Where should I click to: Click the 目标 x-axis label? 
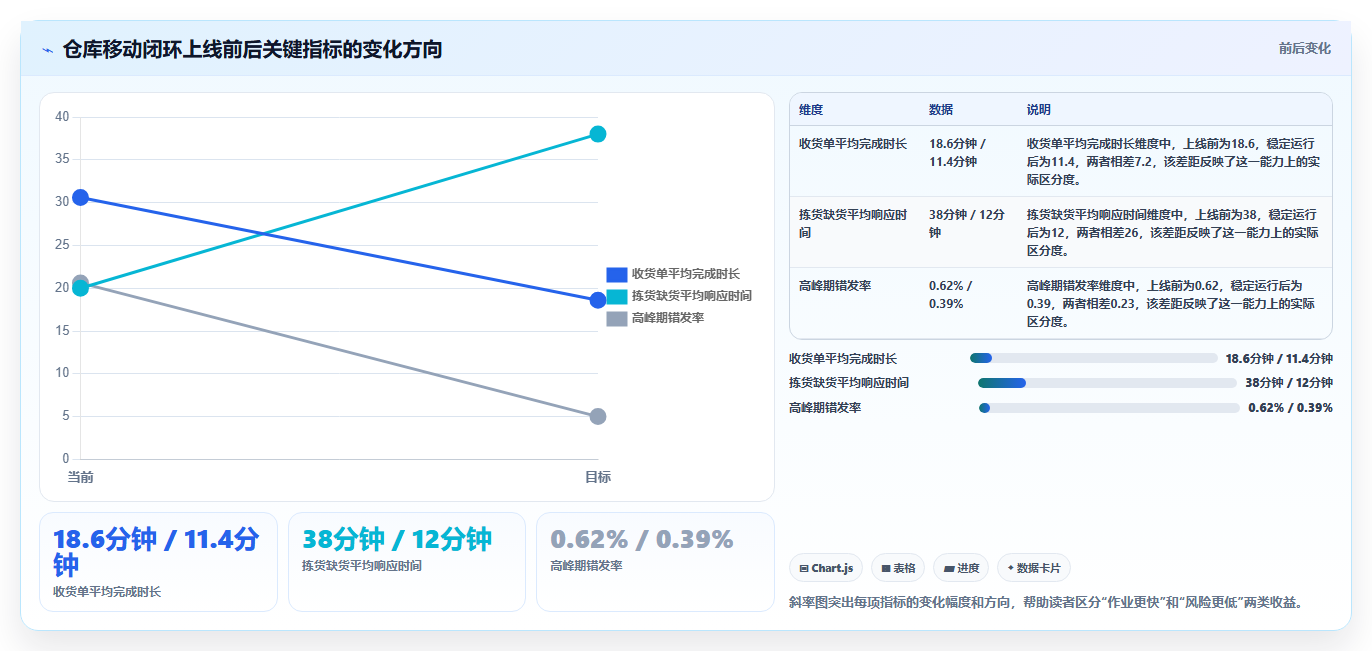point(598,477)
